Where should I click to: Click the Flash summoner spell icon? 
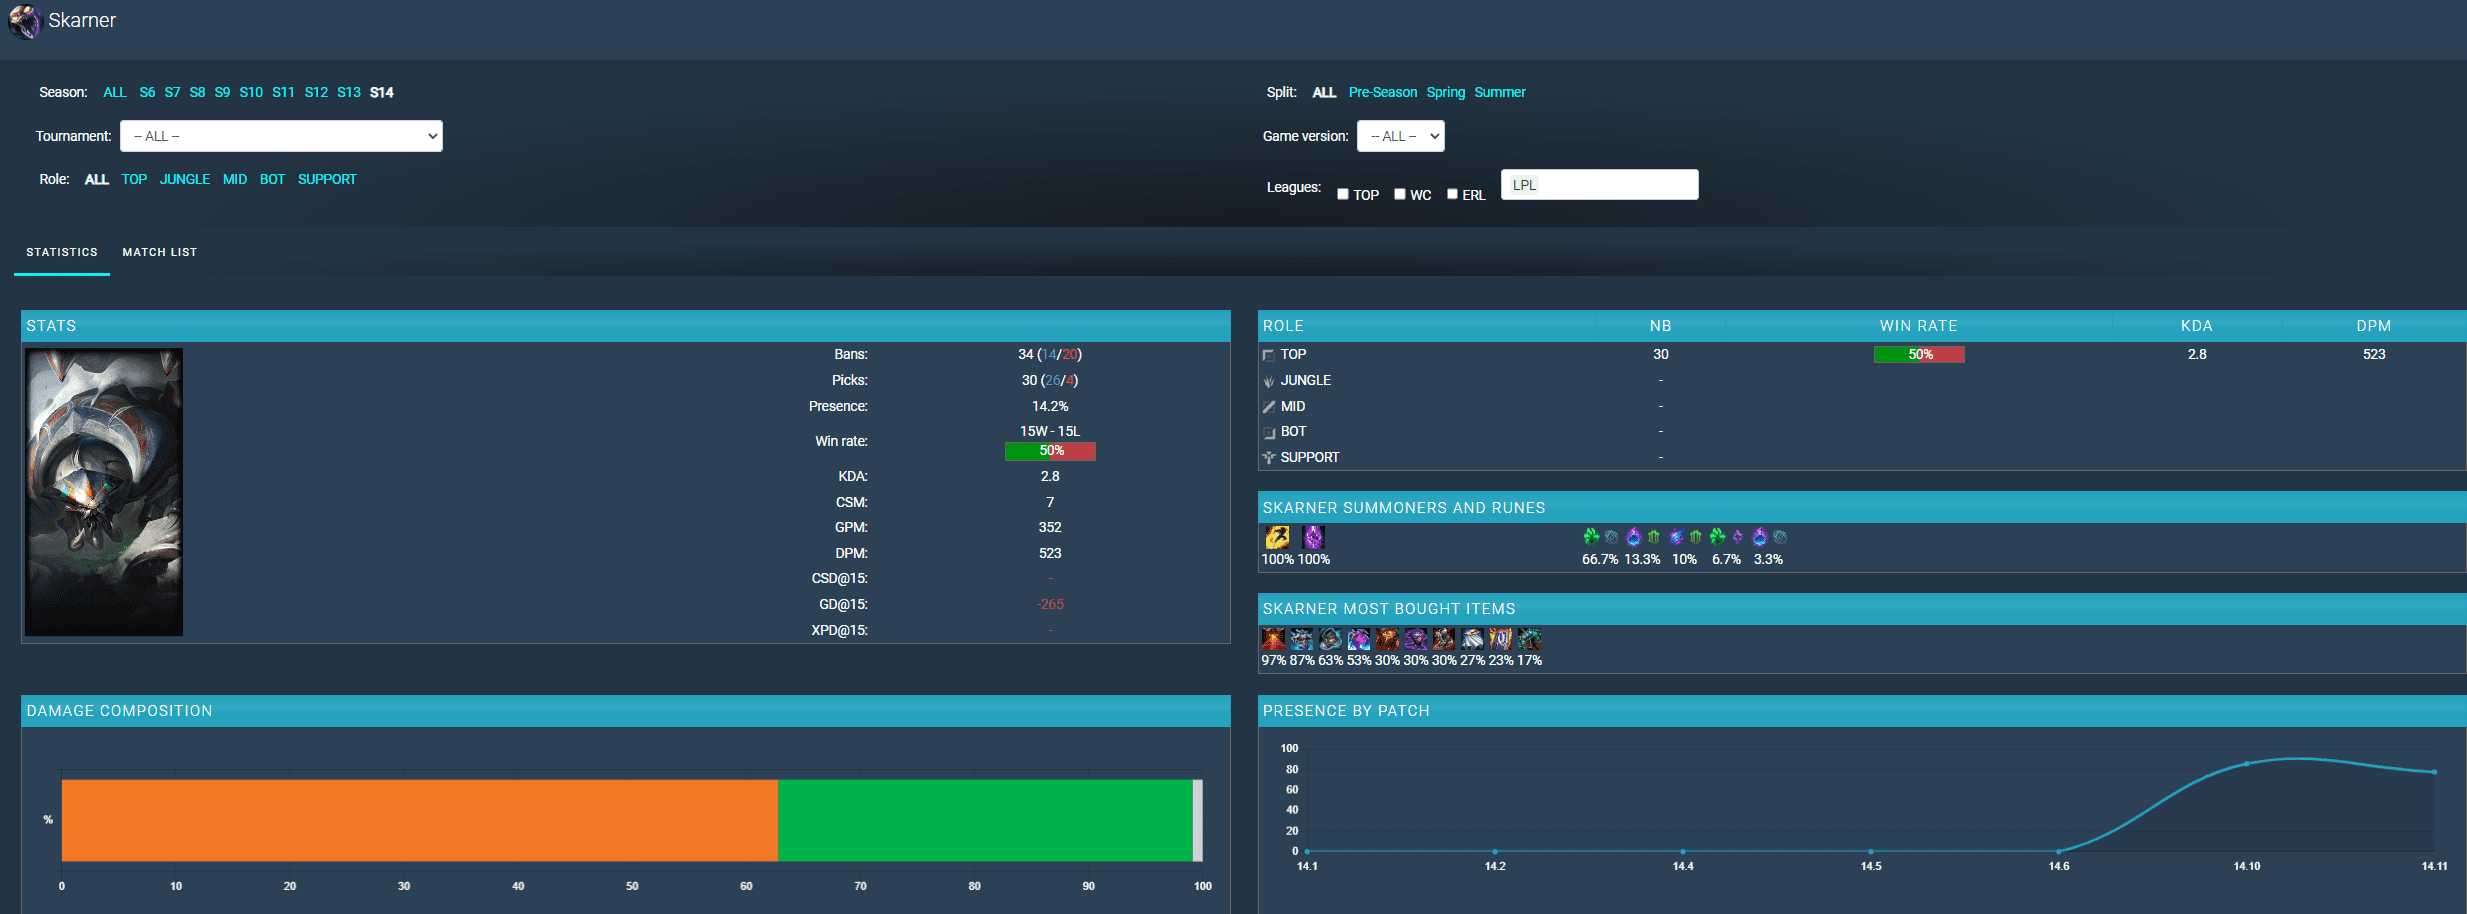click(x=1277, y=537)
